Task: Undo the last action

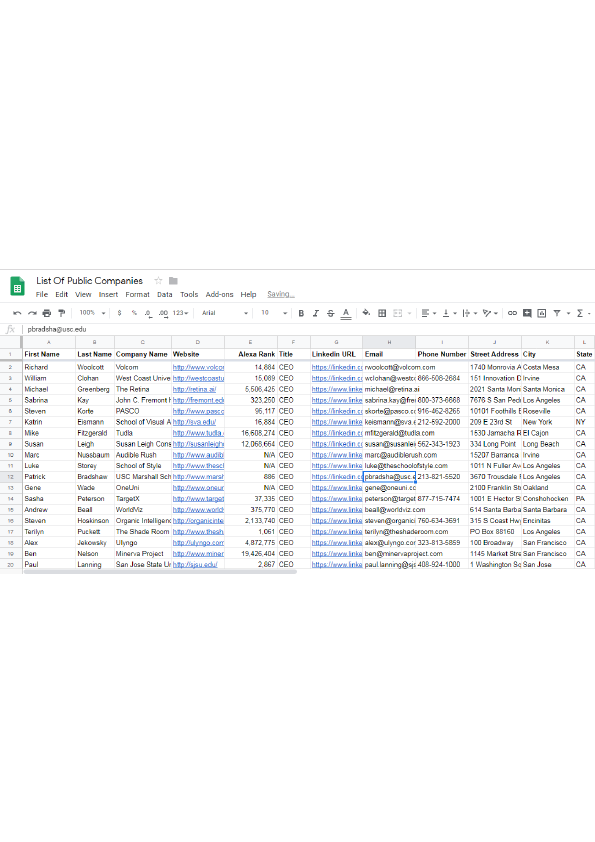Action: point(17,313)
